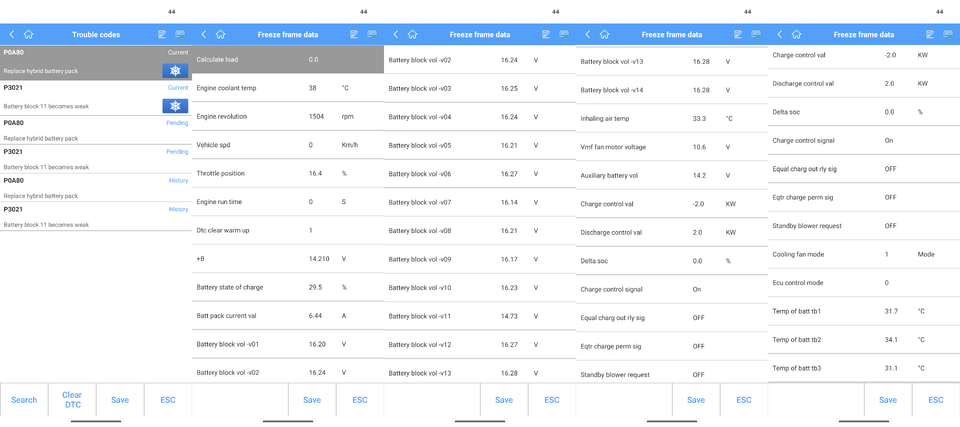Viewport: 960px width, 427px height.
Task: Tap ESC on the screen listing Battery block vol -v06
Action: 552,400
